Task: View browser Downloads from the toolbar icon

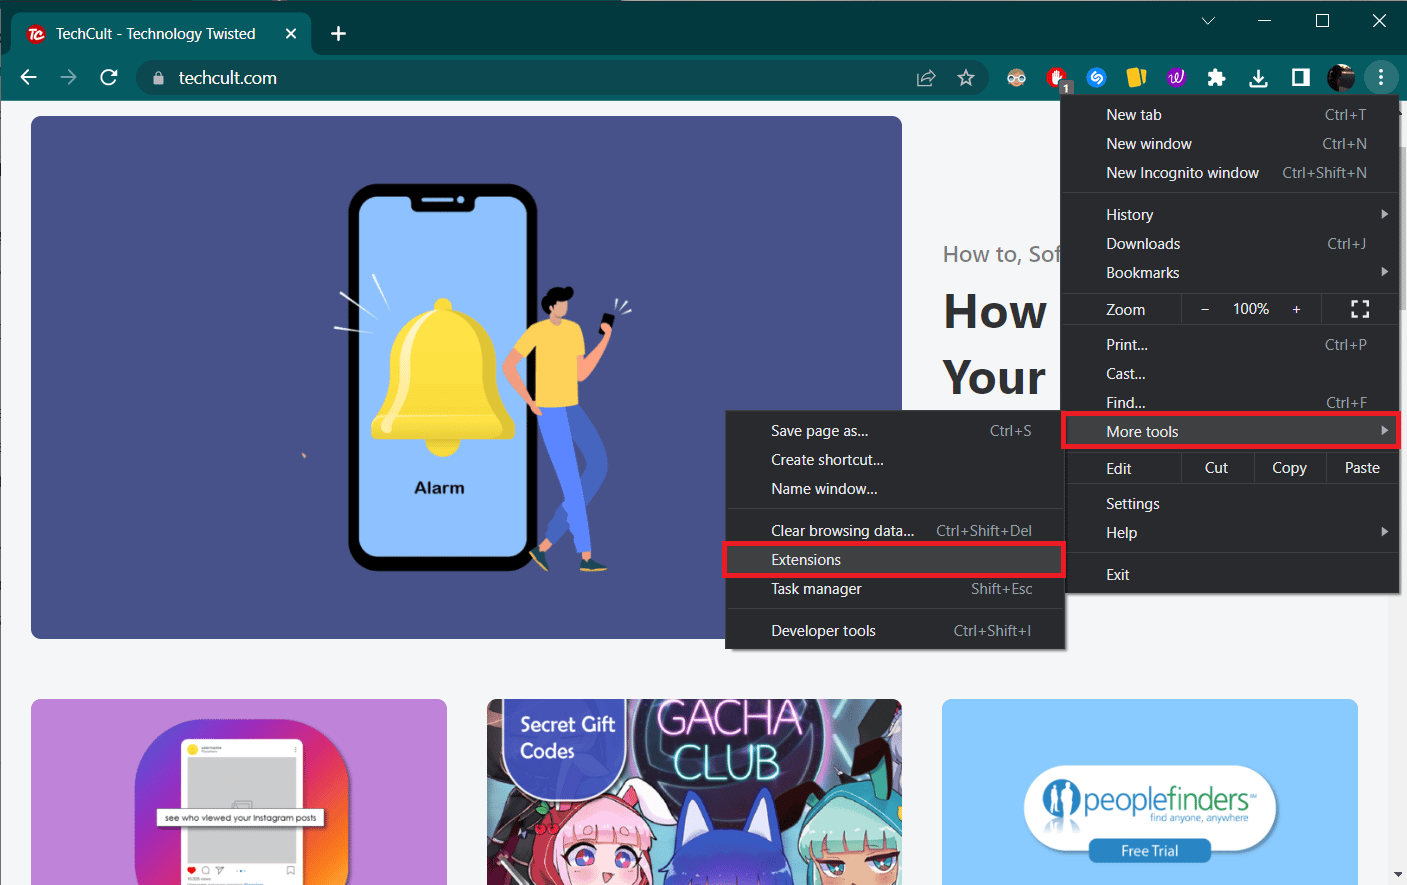Action: [1258, 77]
